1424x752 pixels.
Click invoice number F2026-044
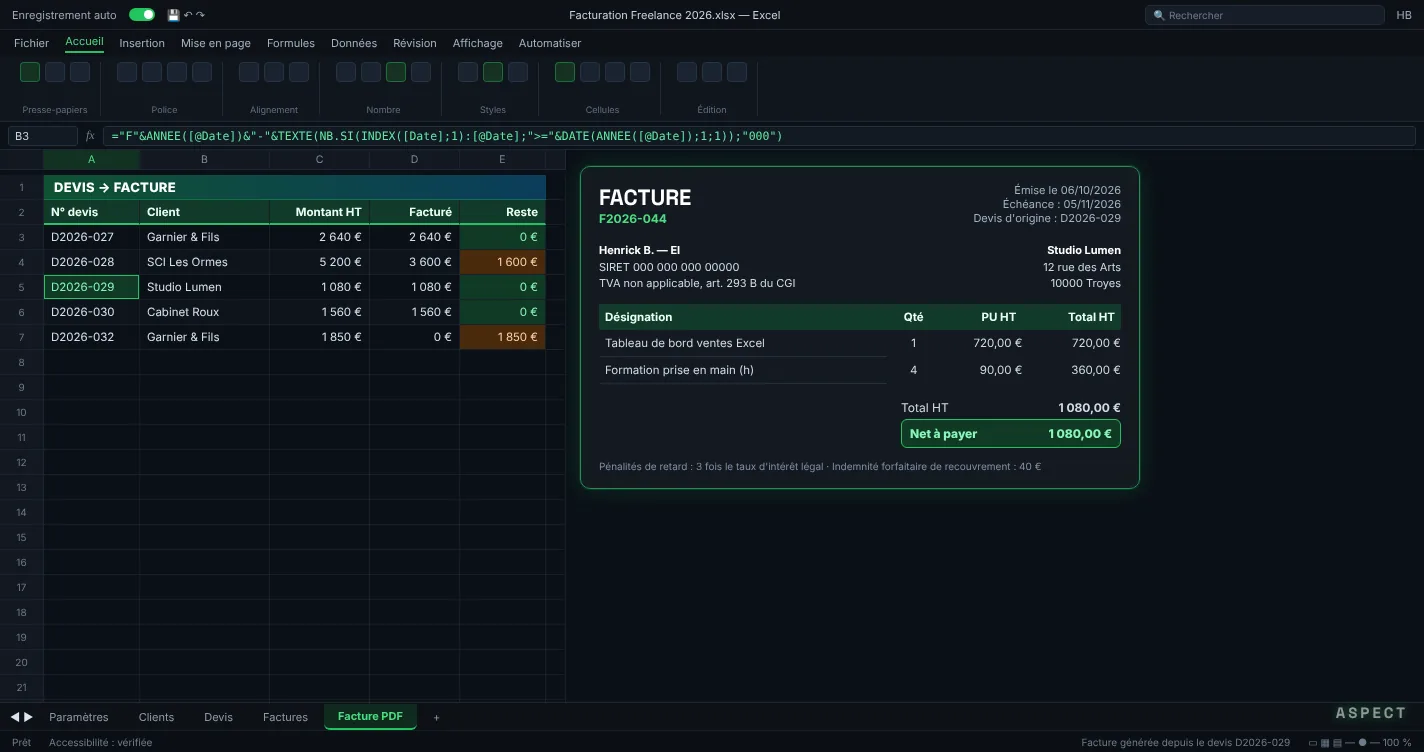click(633, 219)
